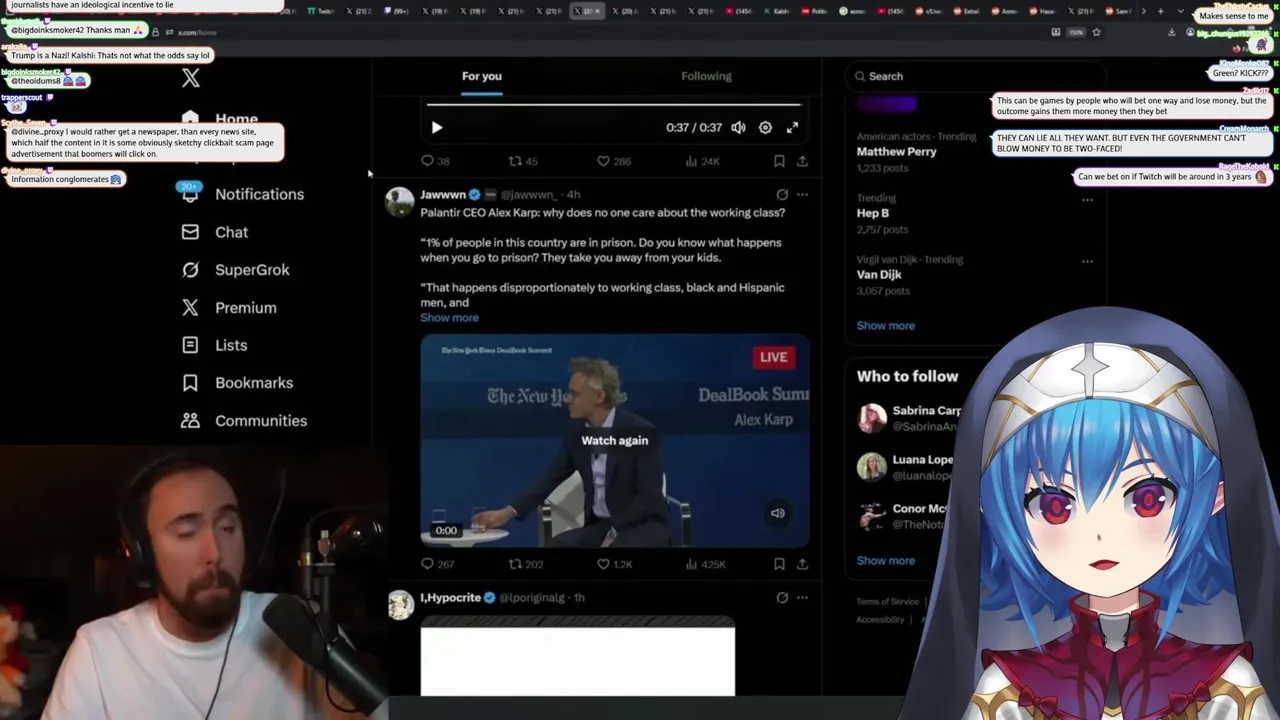The width and height of the screenshot is (1280, 720).
Task: Play the top video again
Action: (436, 128)
